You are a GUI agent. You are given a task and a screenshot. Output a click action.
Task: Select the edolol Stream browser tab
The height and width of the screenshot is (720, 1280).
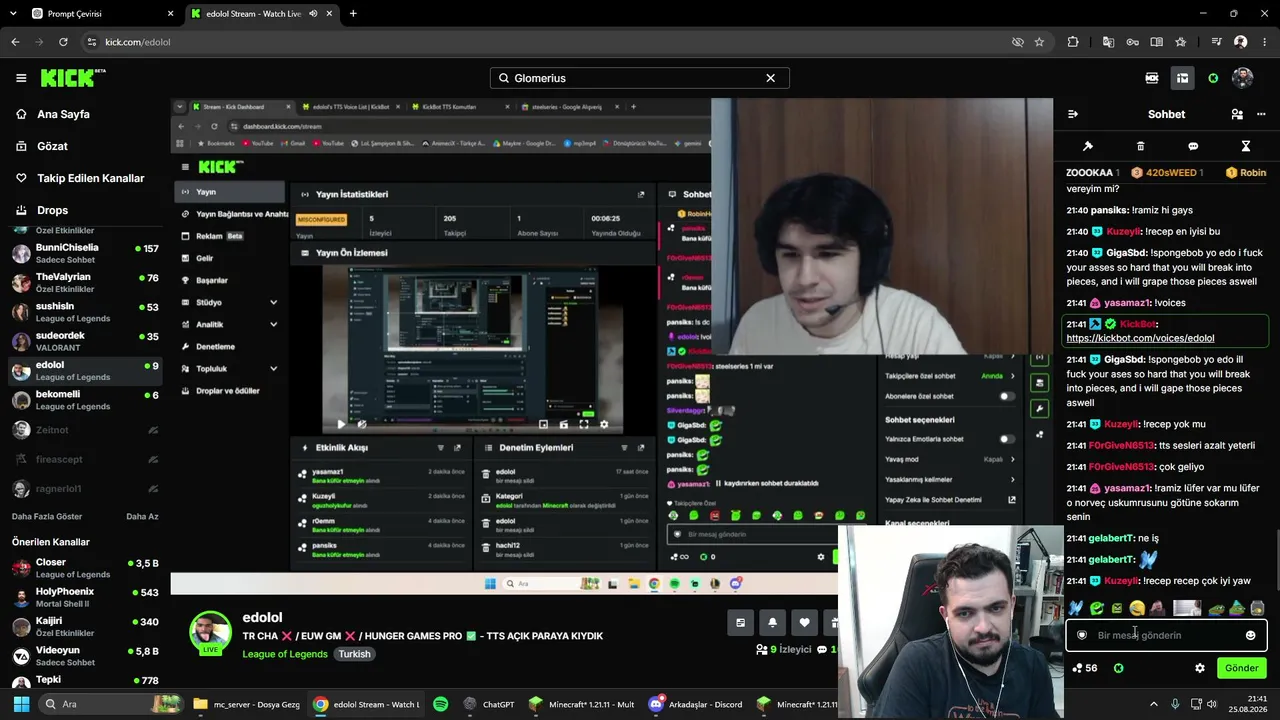click(x=262, y=14)
